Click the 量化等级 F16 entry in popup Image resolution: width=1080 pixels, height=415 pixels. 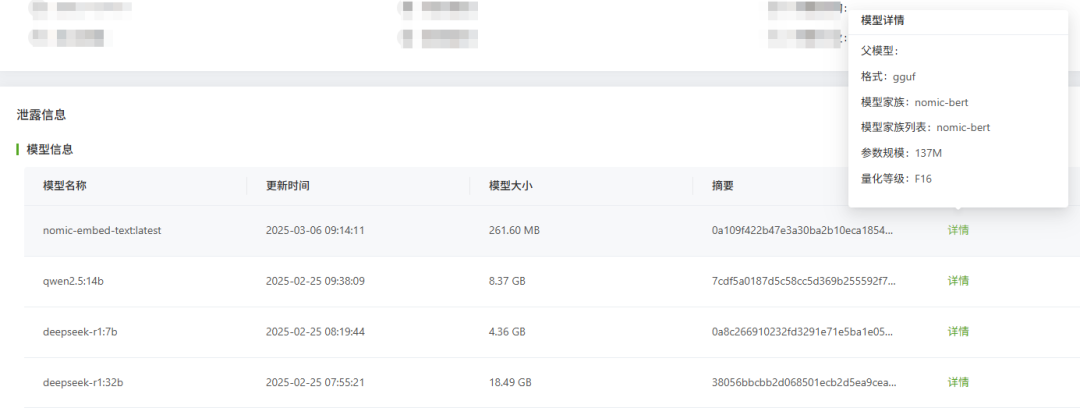pyautogui.click(x=897, y=179)
